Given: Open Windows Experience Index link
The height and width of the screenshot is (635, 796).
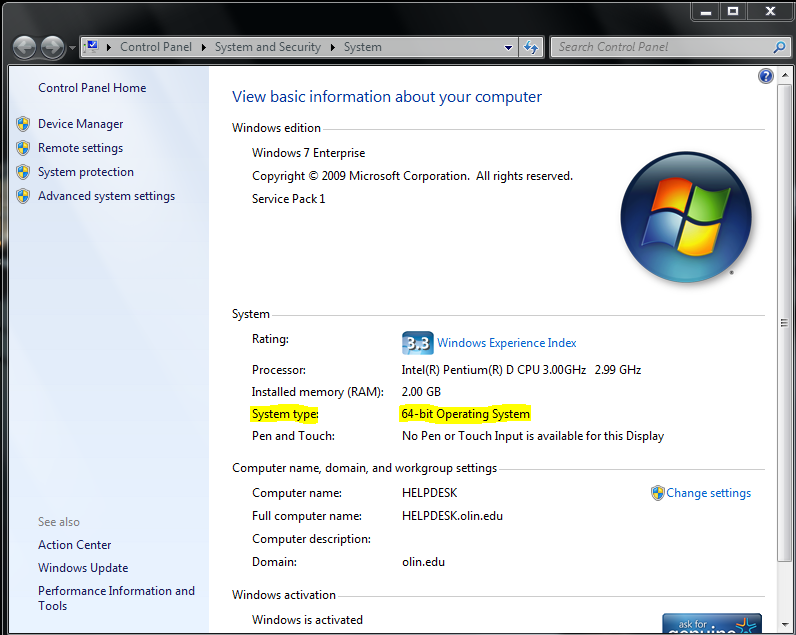Looking at the screenshot, I should pos(507,343).
